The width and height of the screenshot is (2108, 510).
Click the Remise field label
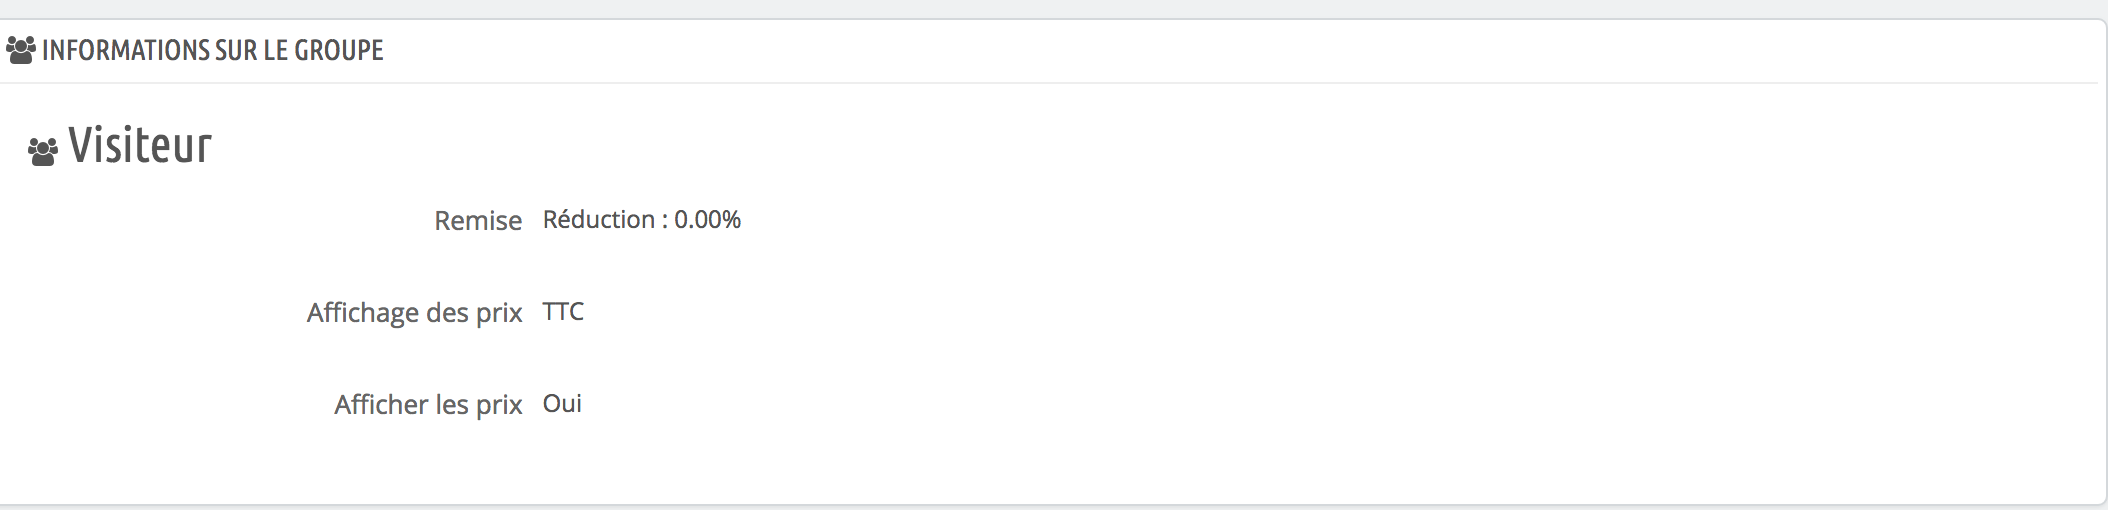(478, 220)
